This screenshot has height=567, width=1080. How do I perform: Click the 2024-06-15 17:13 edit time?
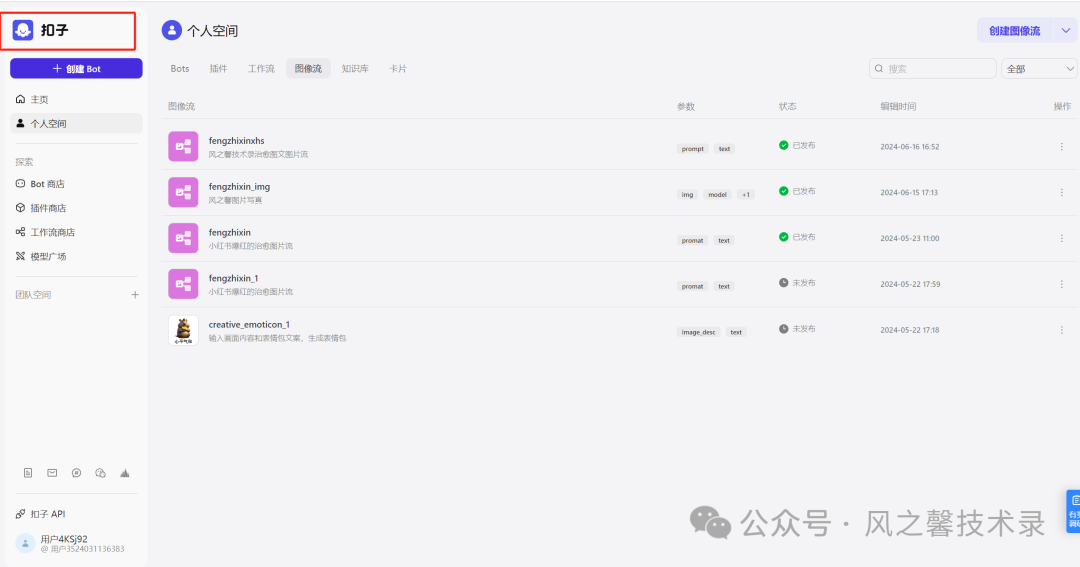click(x=909, y=192)
